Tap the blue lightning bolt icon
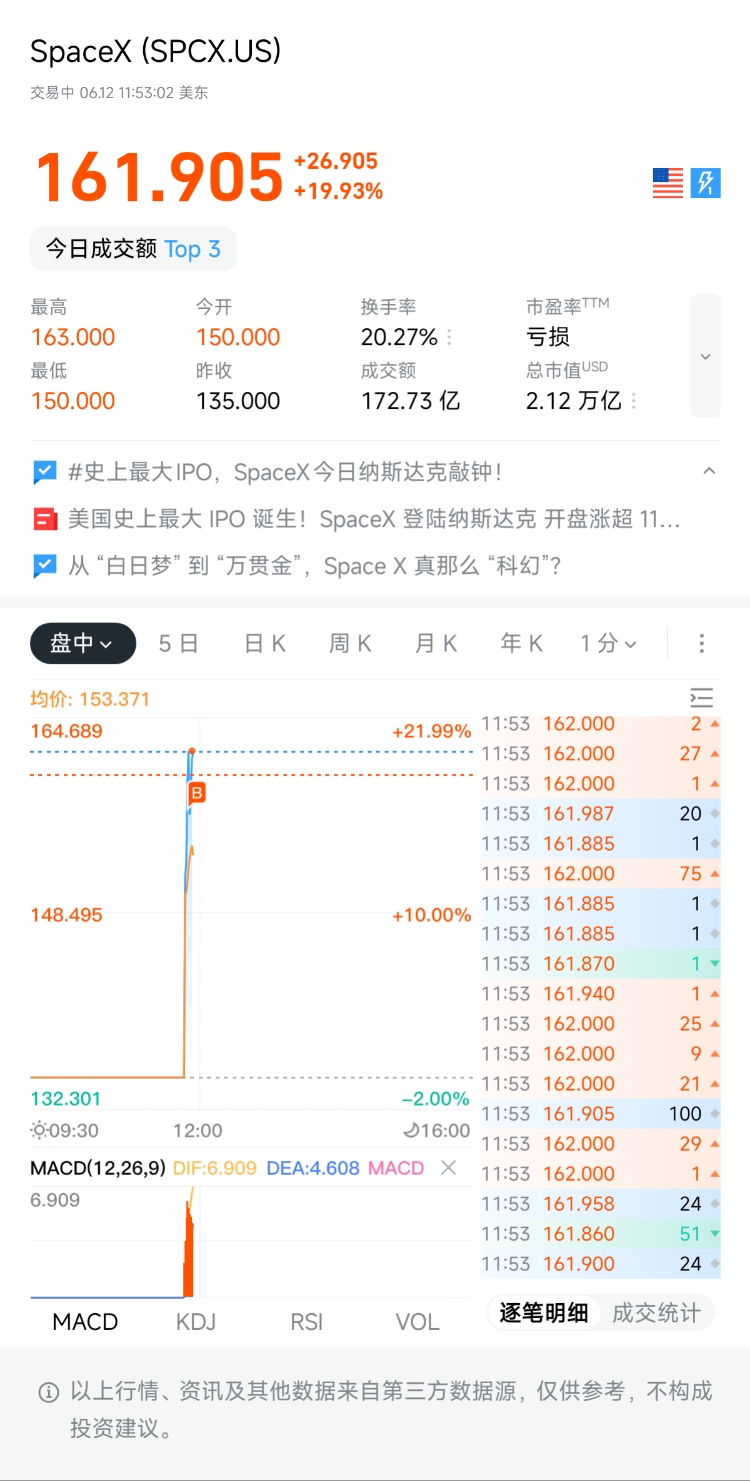Image resolution: width=750 pixels, height=1481 pixels. (706, 183)
